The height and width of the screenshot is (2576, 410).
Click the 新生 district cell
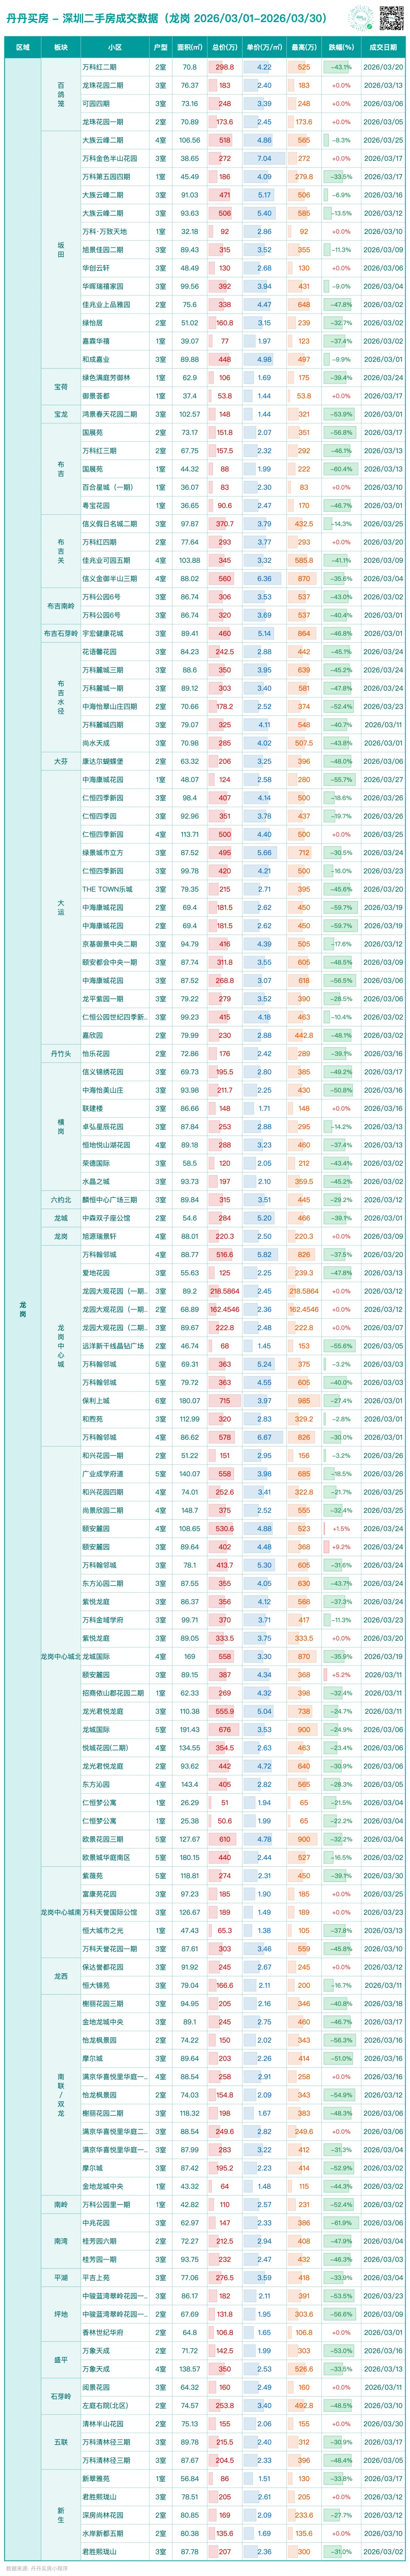(x=61, y=2514)
